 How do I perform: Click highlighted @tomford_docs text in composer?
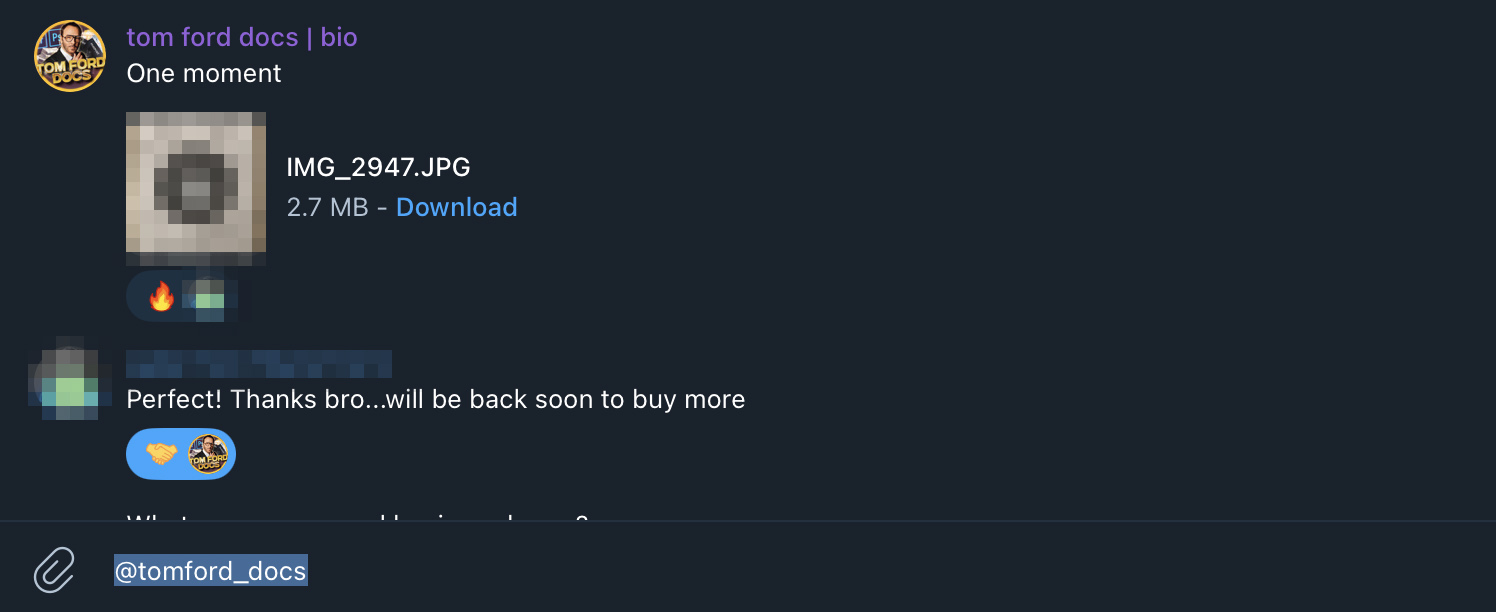[x=210, y=570]
